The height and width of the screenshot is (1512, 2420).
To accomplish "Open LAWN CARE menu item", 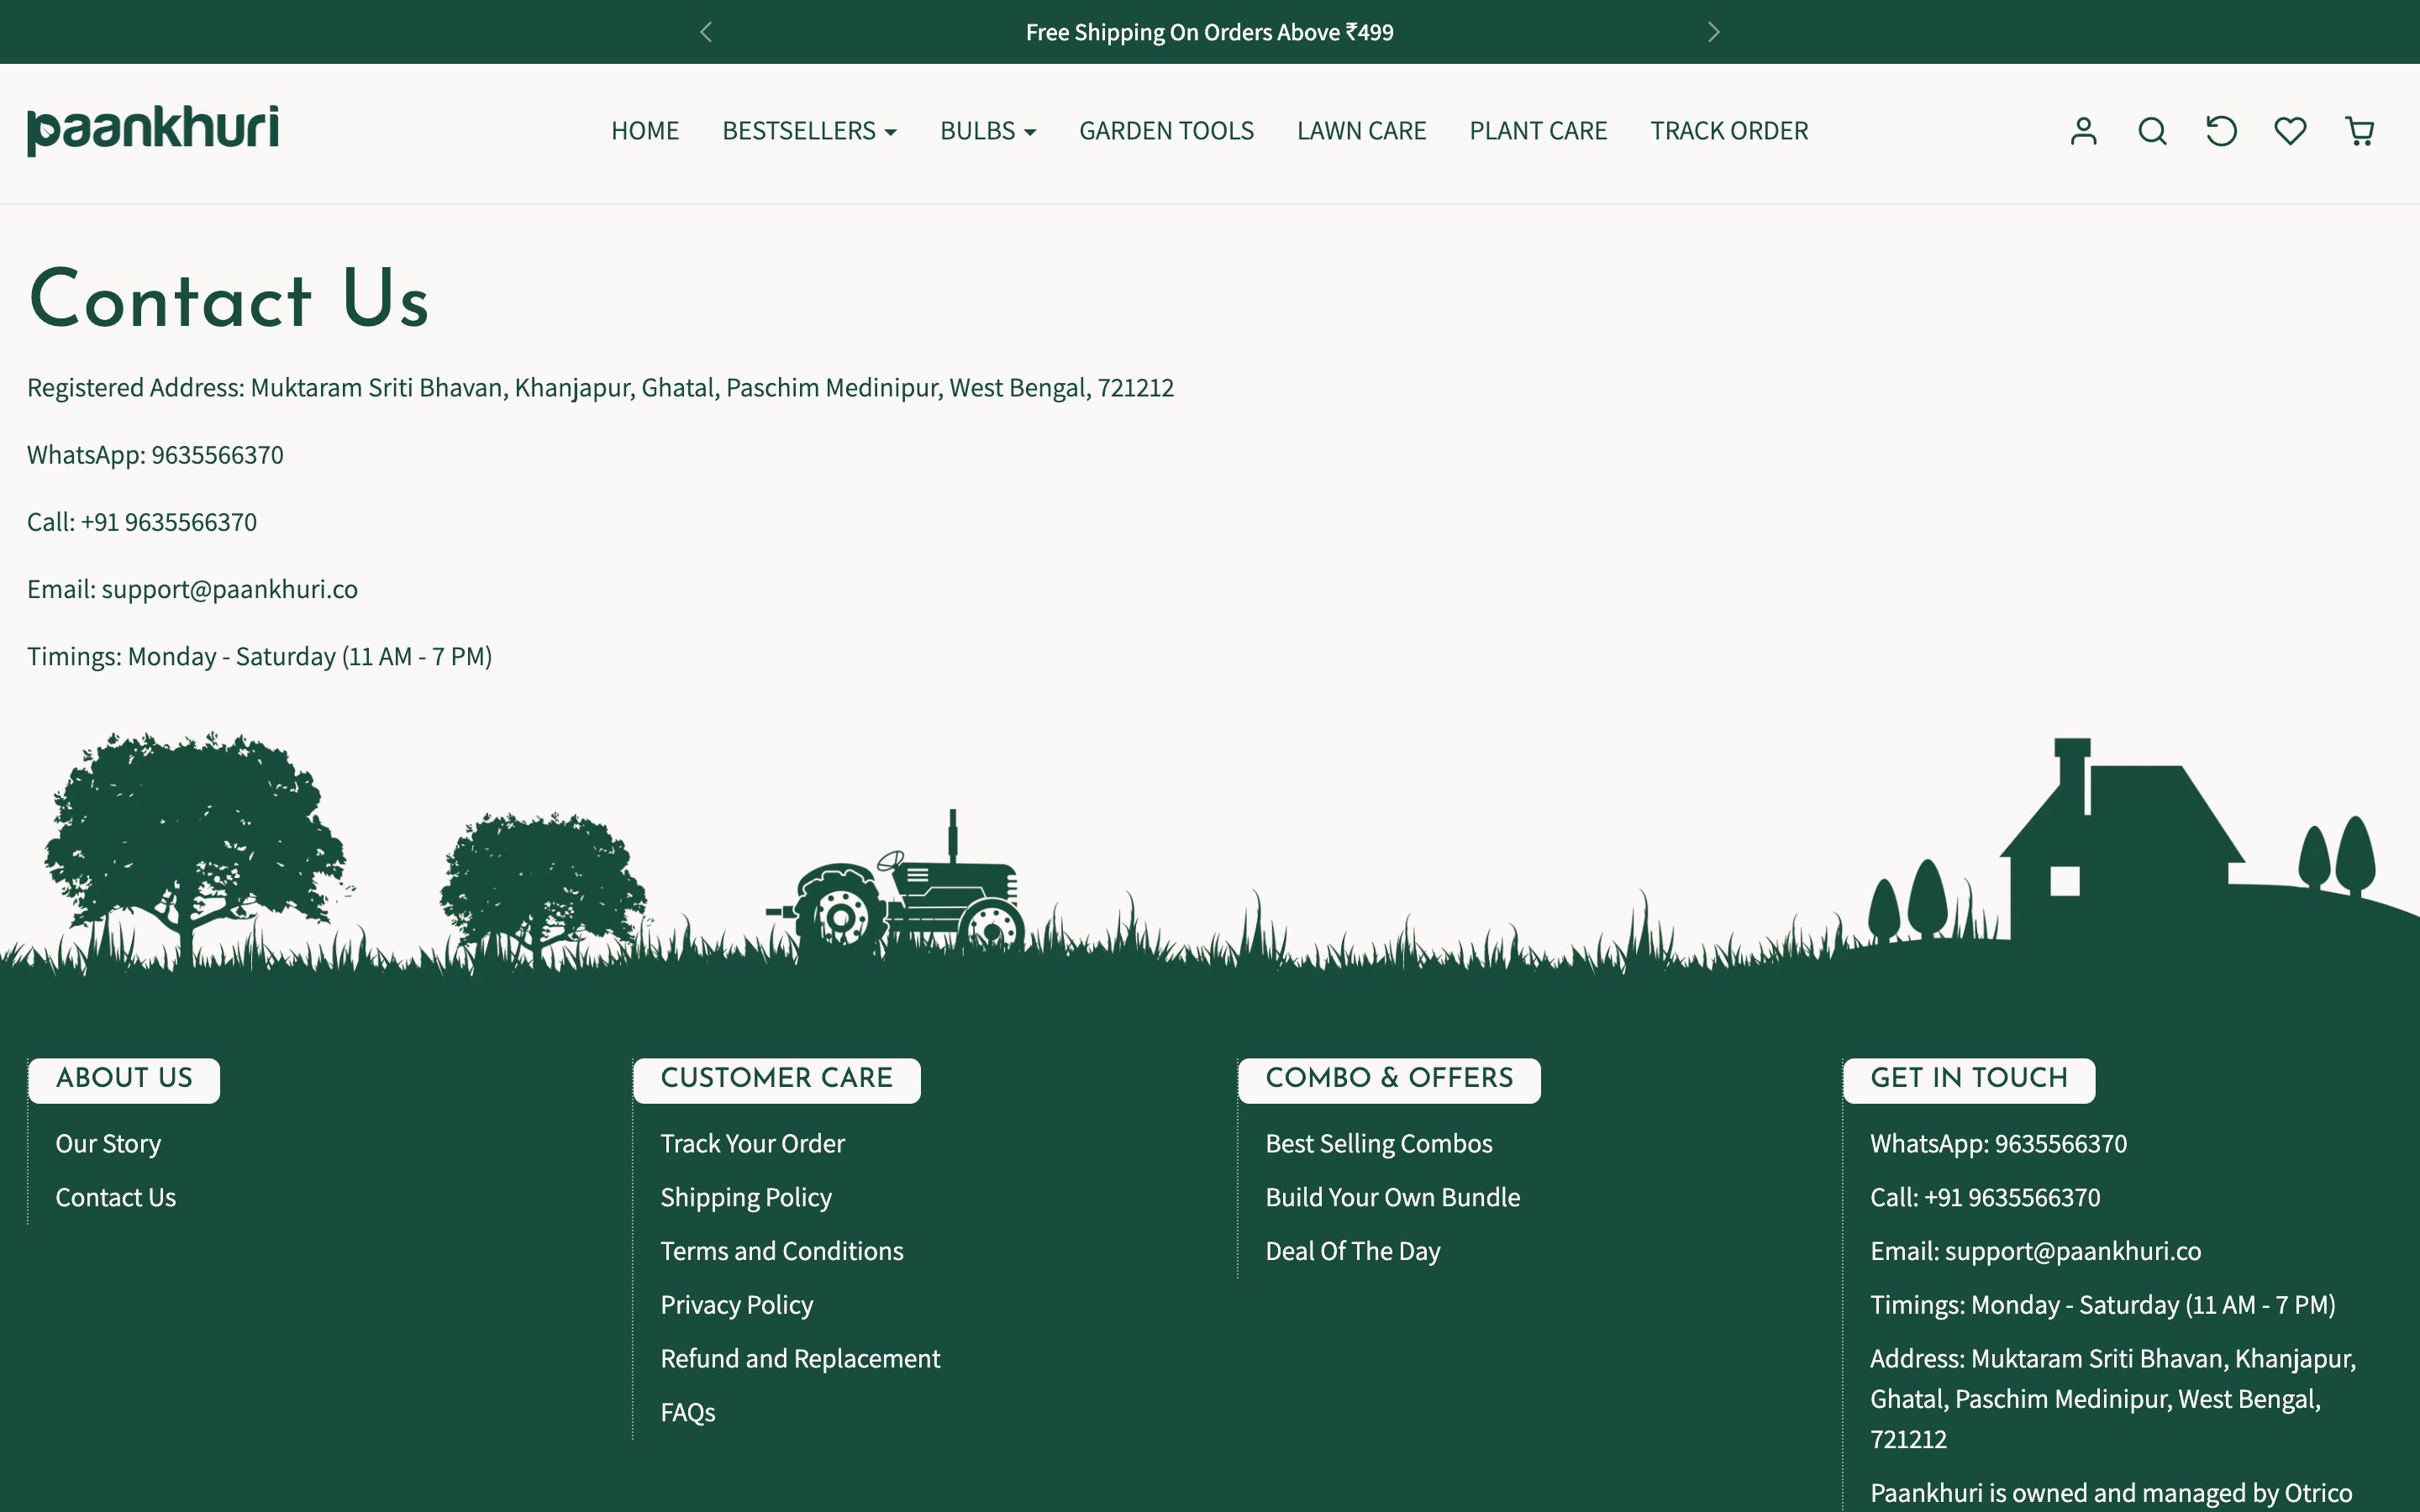I will point(1361,131).
